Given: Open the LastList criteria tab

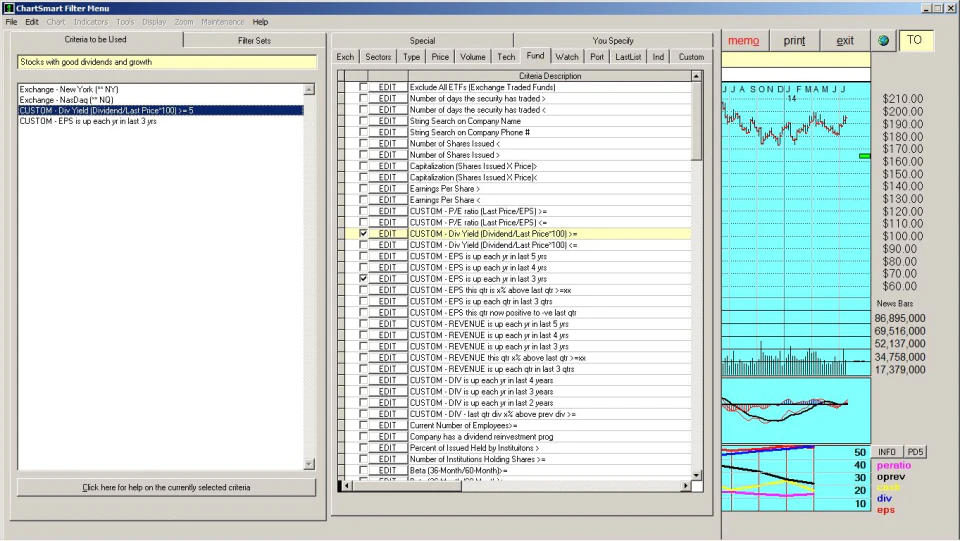Looking at the screenshot, I should (628, 56).
